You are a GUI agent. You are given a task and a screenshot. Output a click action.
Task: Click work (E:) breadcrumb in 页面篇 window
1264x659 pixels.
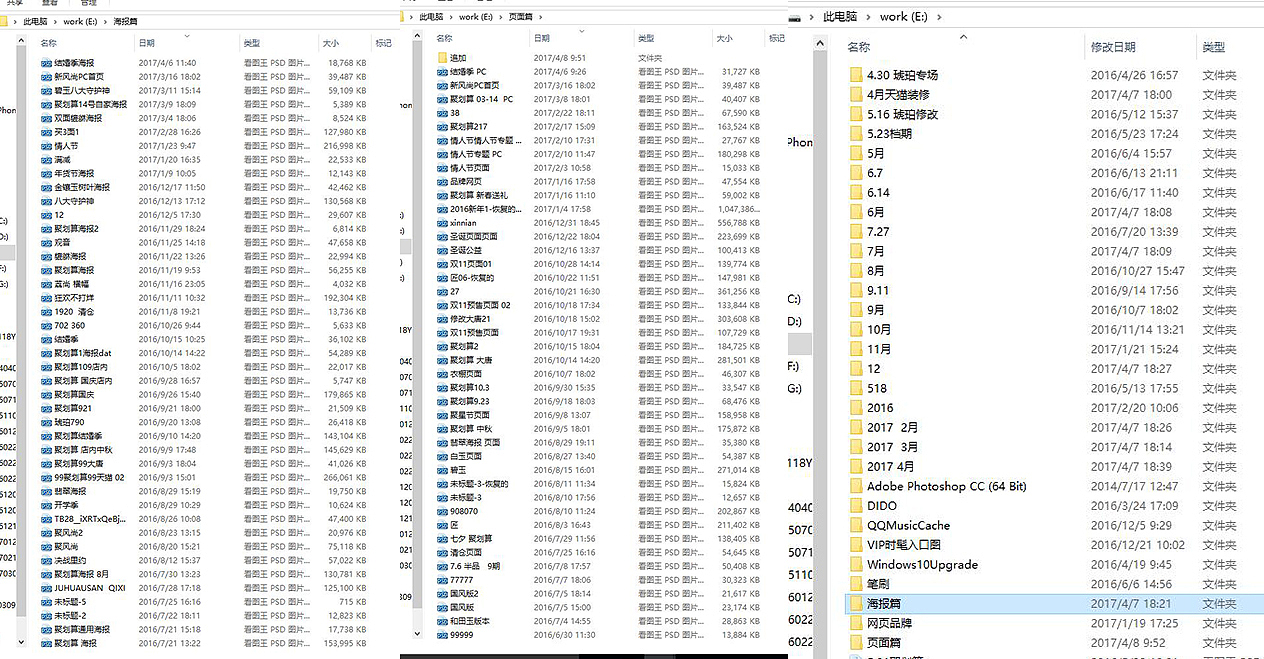[476, 17]
